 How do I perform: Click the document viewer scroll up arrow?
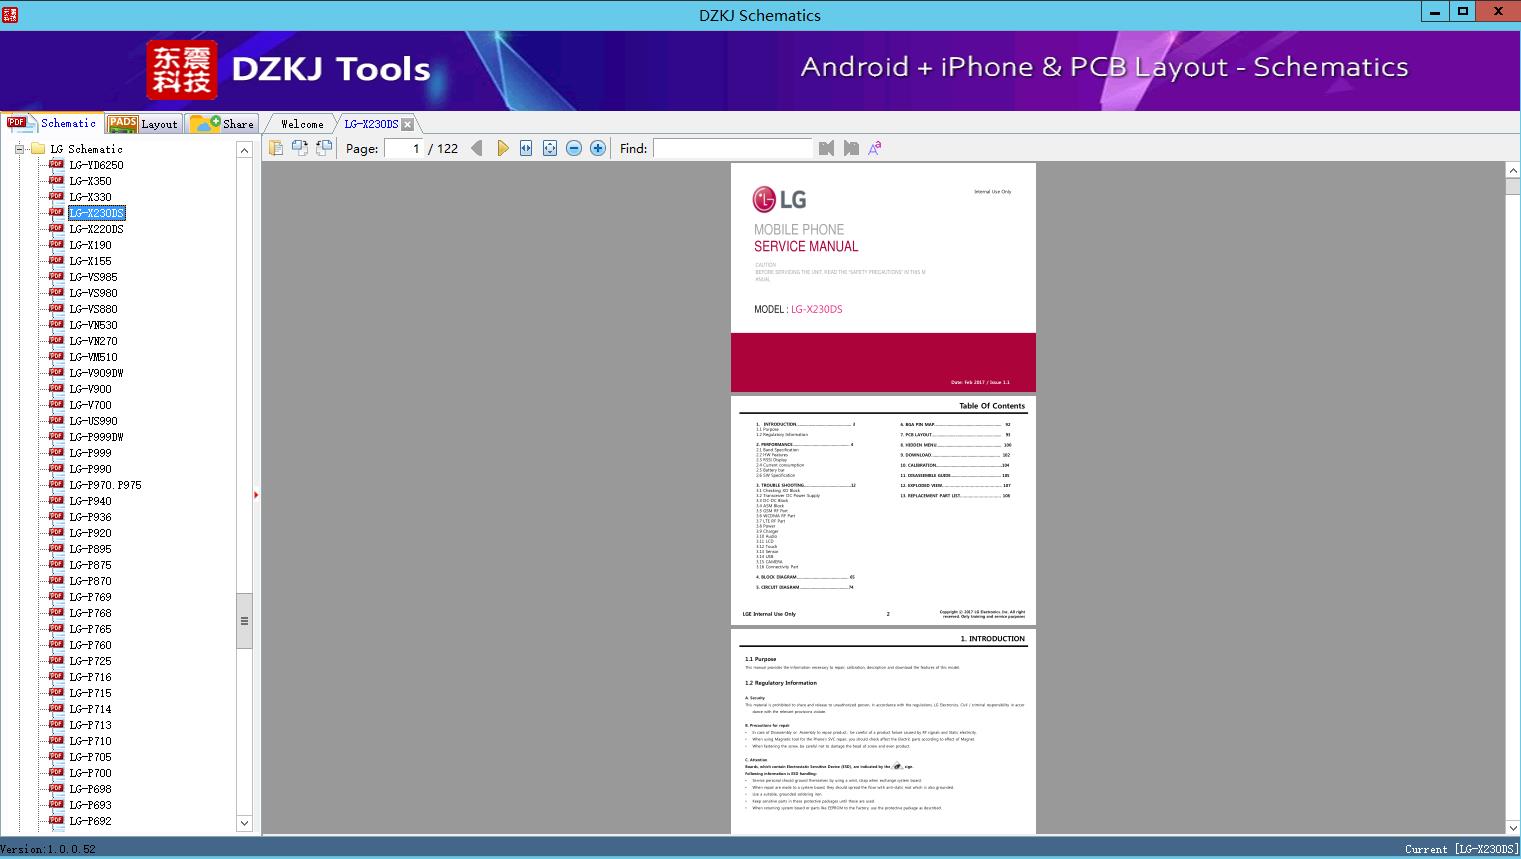[x=1512, y=171]
